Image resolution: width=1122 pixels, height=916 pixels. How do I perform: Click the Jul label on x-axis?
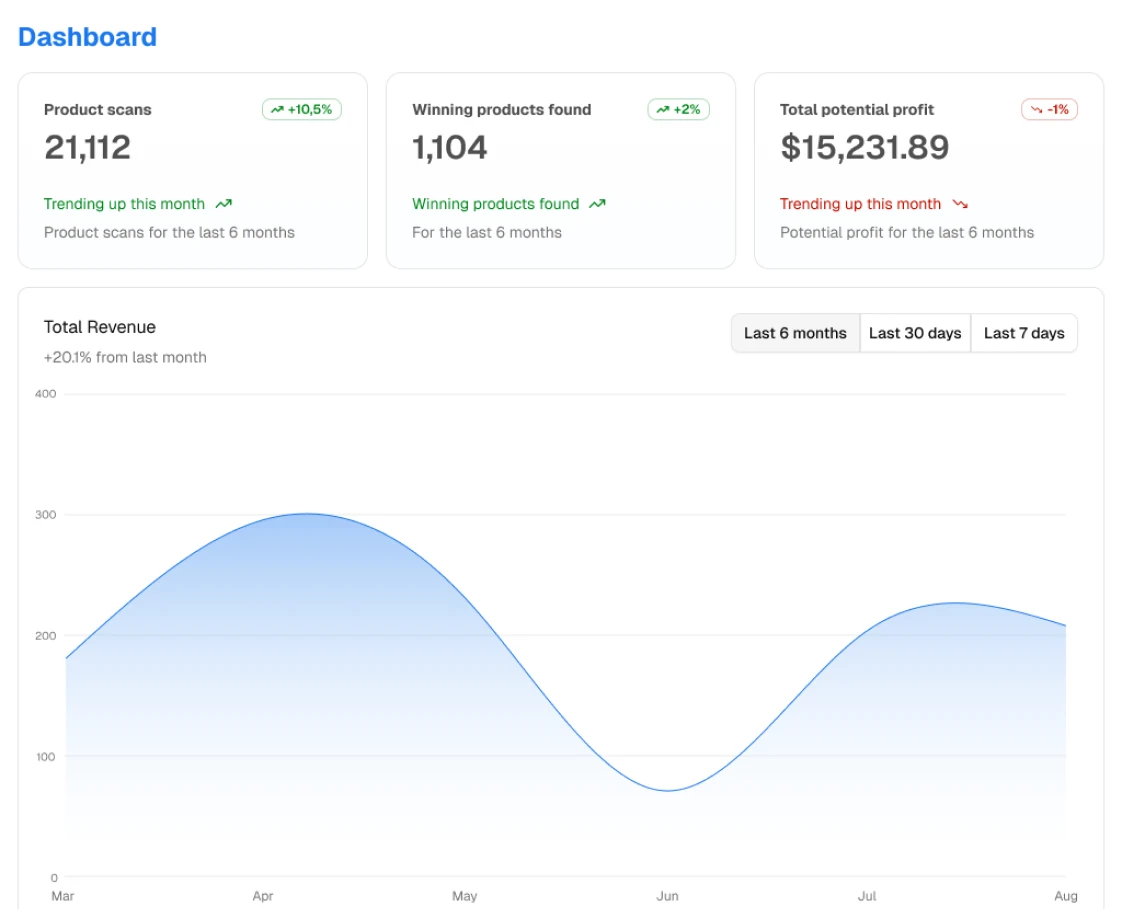(867, 896)
